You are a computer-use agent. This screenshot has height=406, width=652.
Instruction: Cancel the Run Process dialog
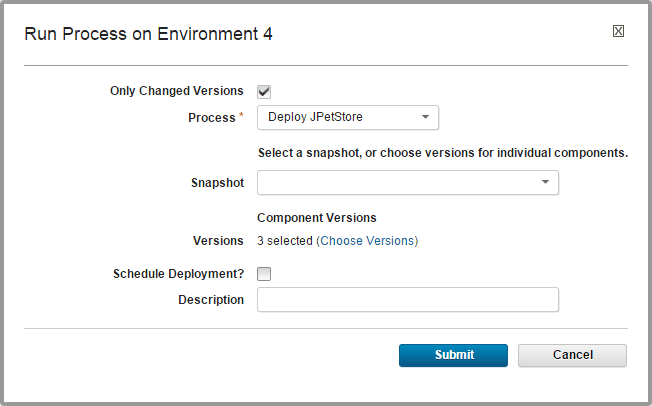(x=572, y=355)
